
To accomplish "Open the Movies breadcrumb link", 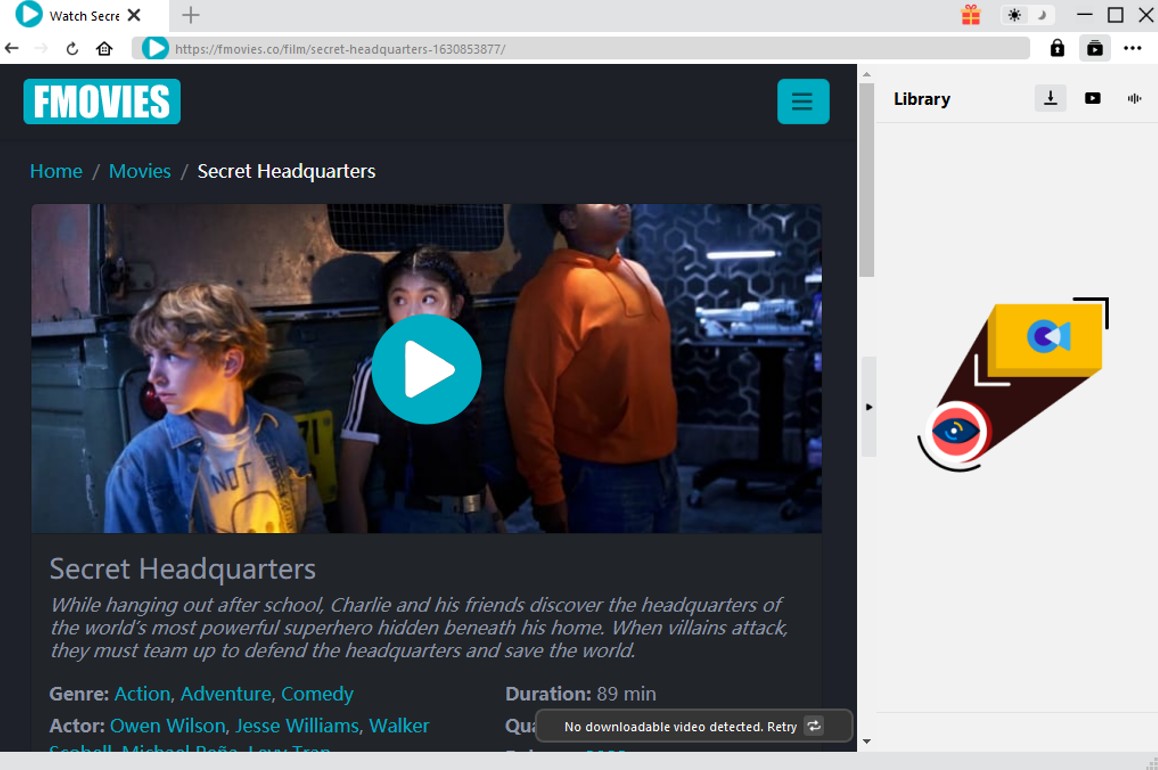I will coord(140,171).
